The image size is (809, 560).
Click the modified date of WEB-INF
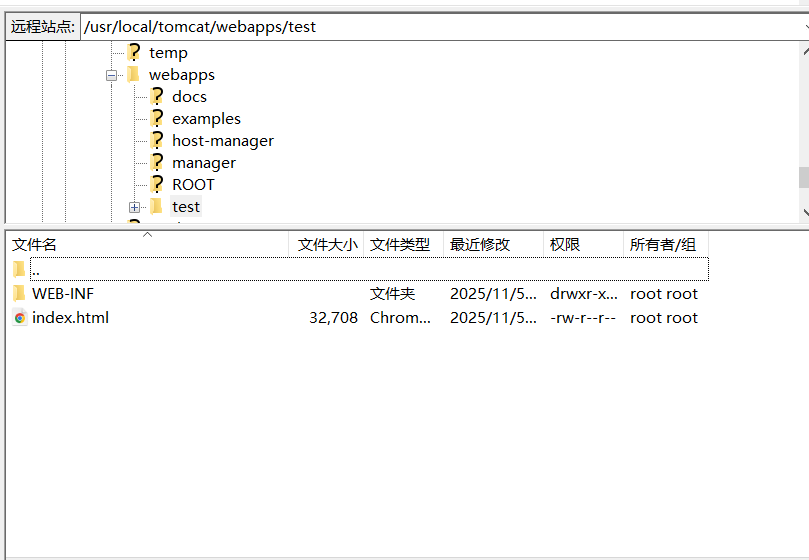[493, 294]
